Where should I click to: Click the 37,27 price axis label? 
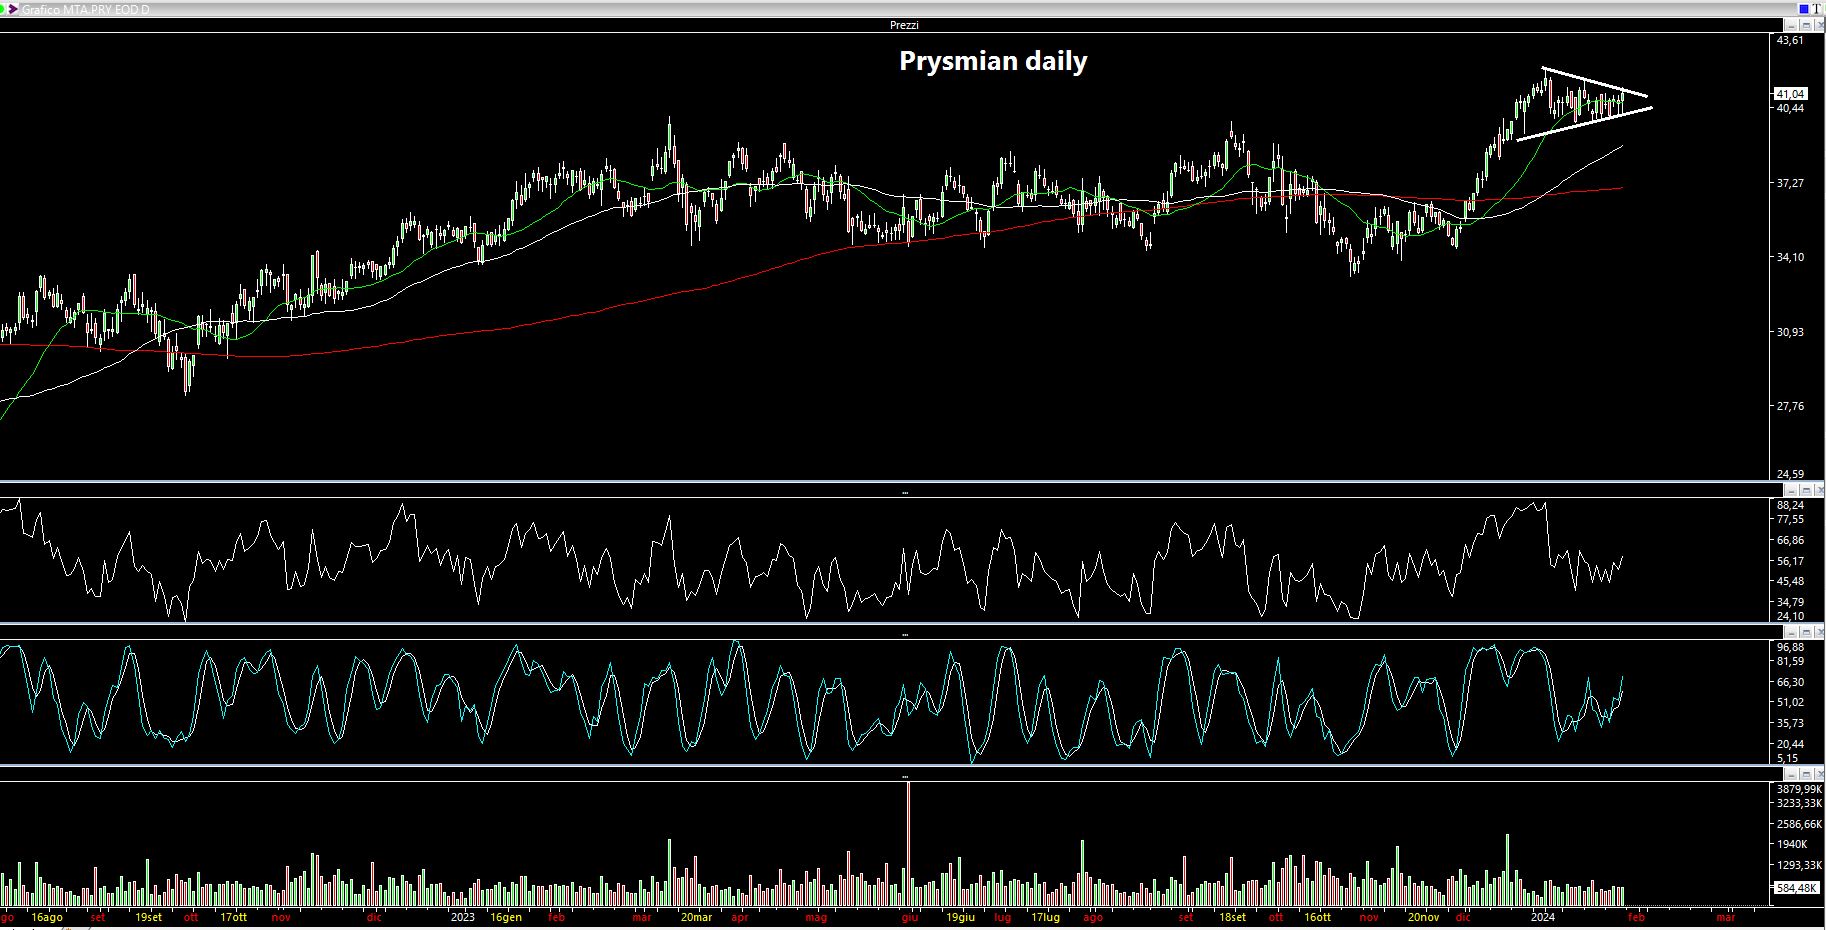tap(1790, 183)
